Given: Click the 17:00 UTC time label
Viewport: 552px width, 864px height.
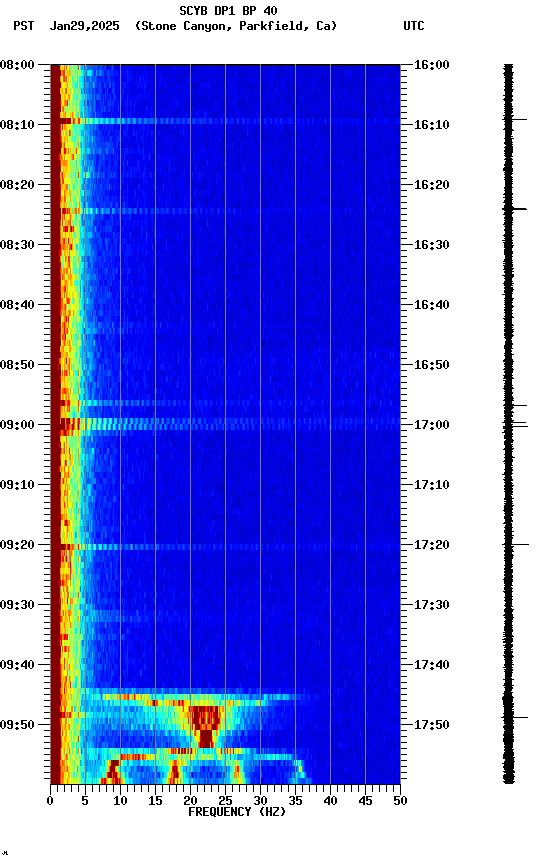Looking at the screenshot, I should tap(431, 425).
